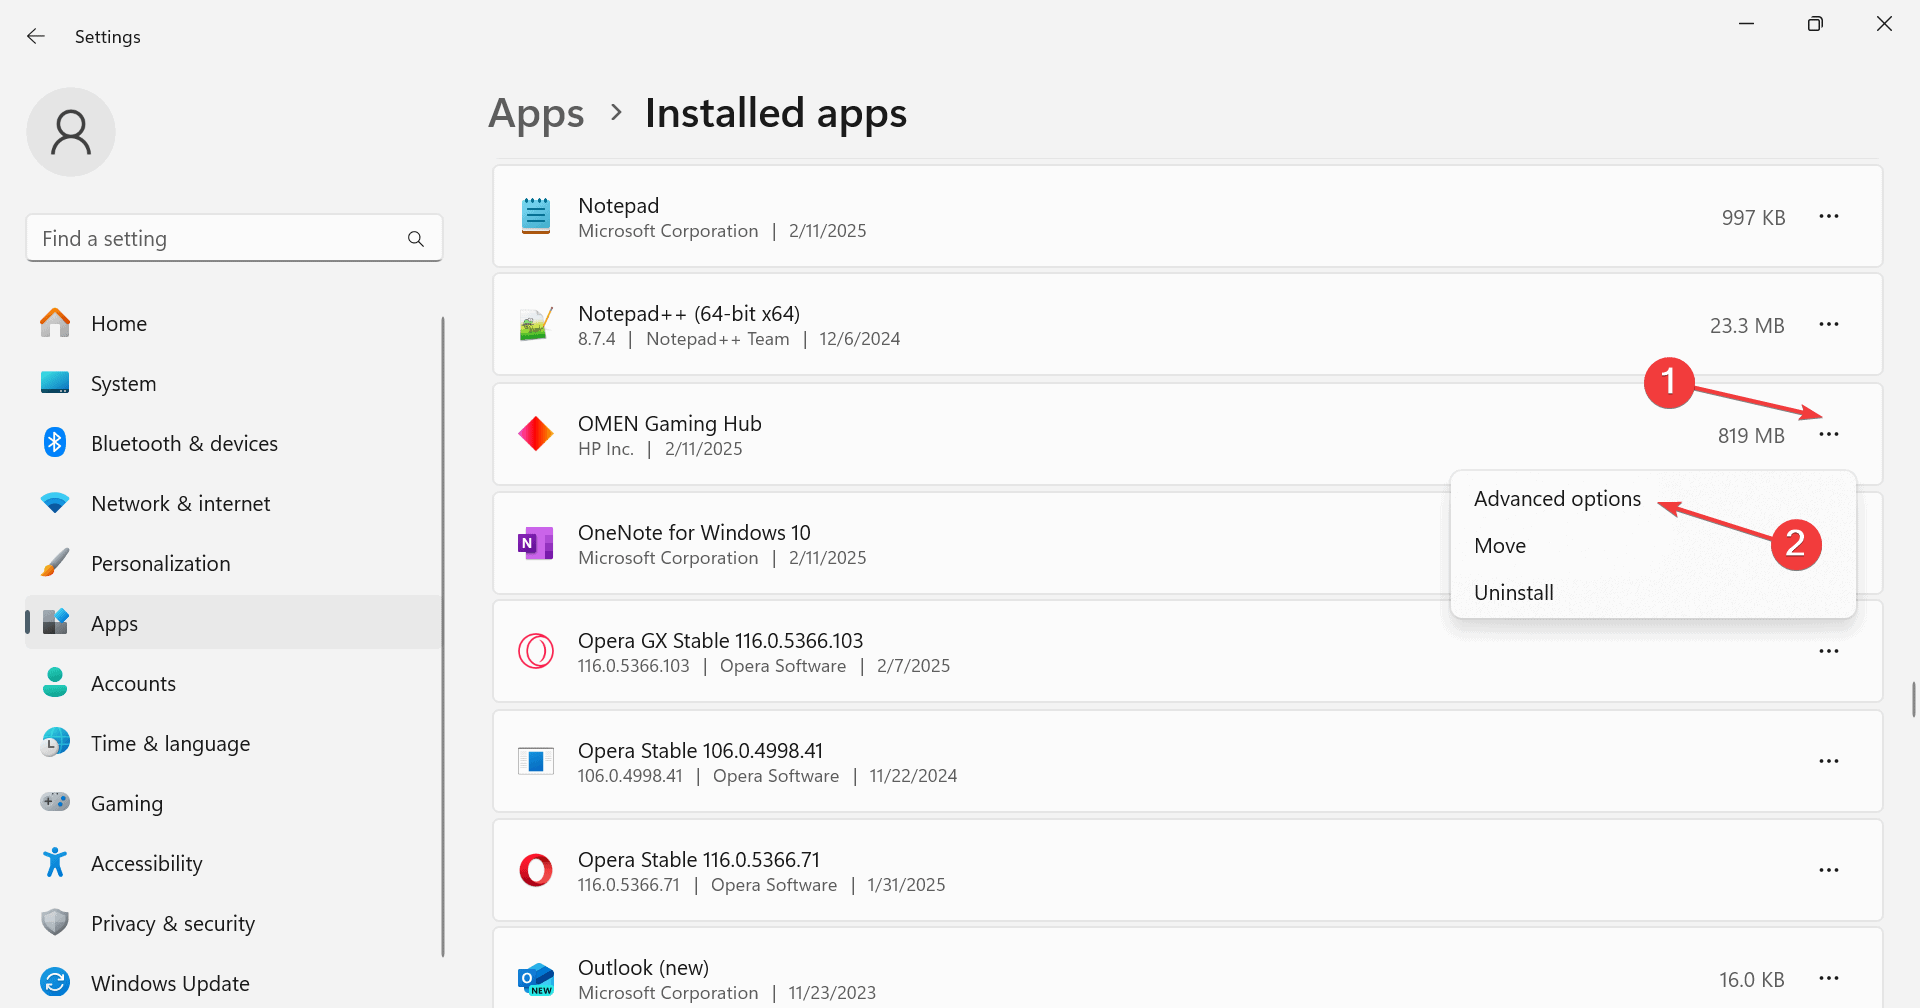1920x1008 pixels.
Task: Click the OMEN Gaming Hub title
Action: [x=669, y=424]
